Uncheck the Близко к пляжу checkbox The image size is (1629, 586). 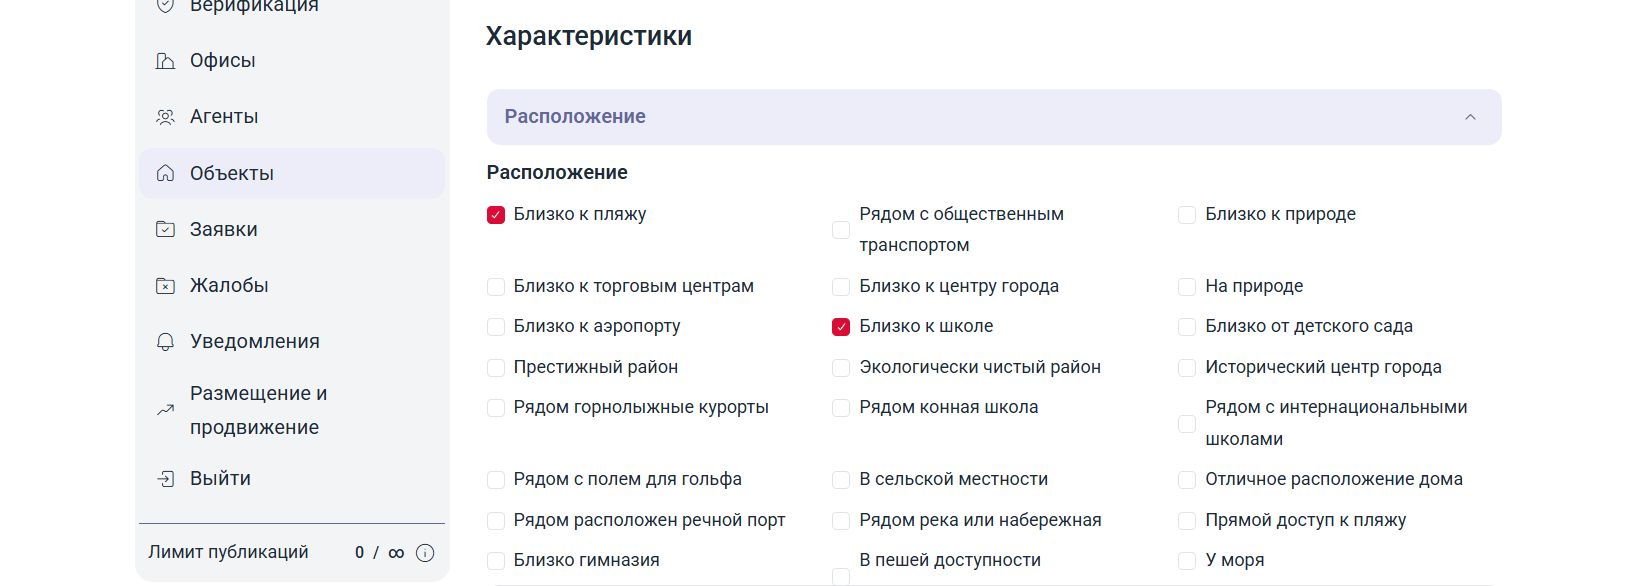496,215
